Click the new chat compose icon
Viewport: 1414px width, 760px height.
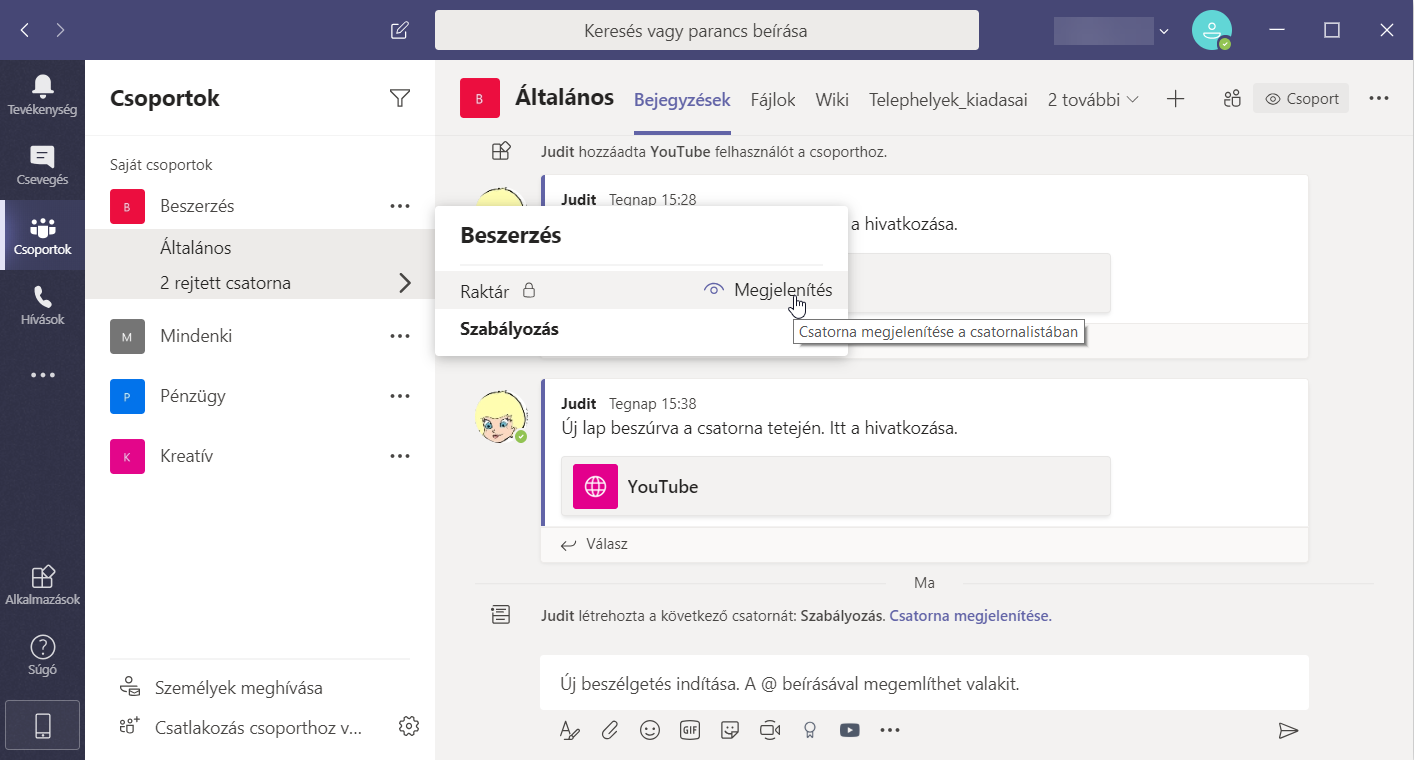(x=400, y=30)
